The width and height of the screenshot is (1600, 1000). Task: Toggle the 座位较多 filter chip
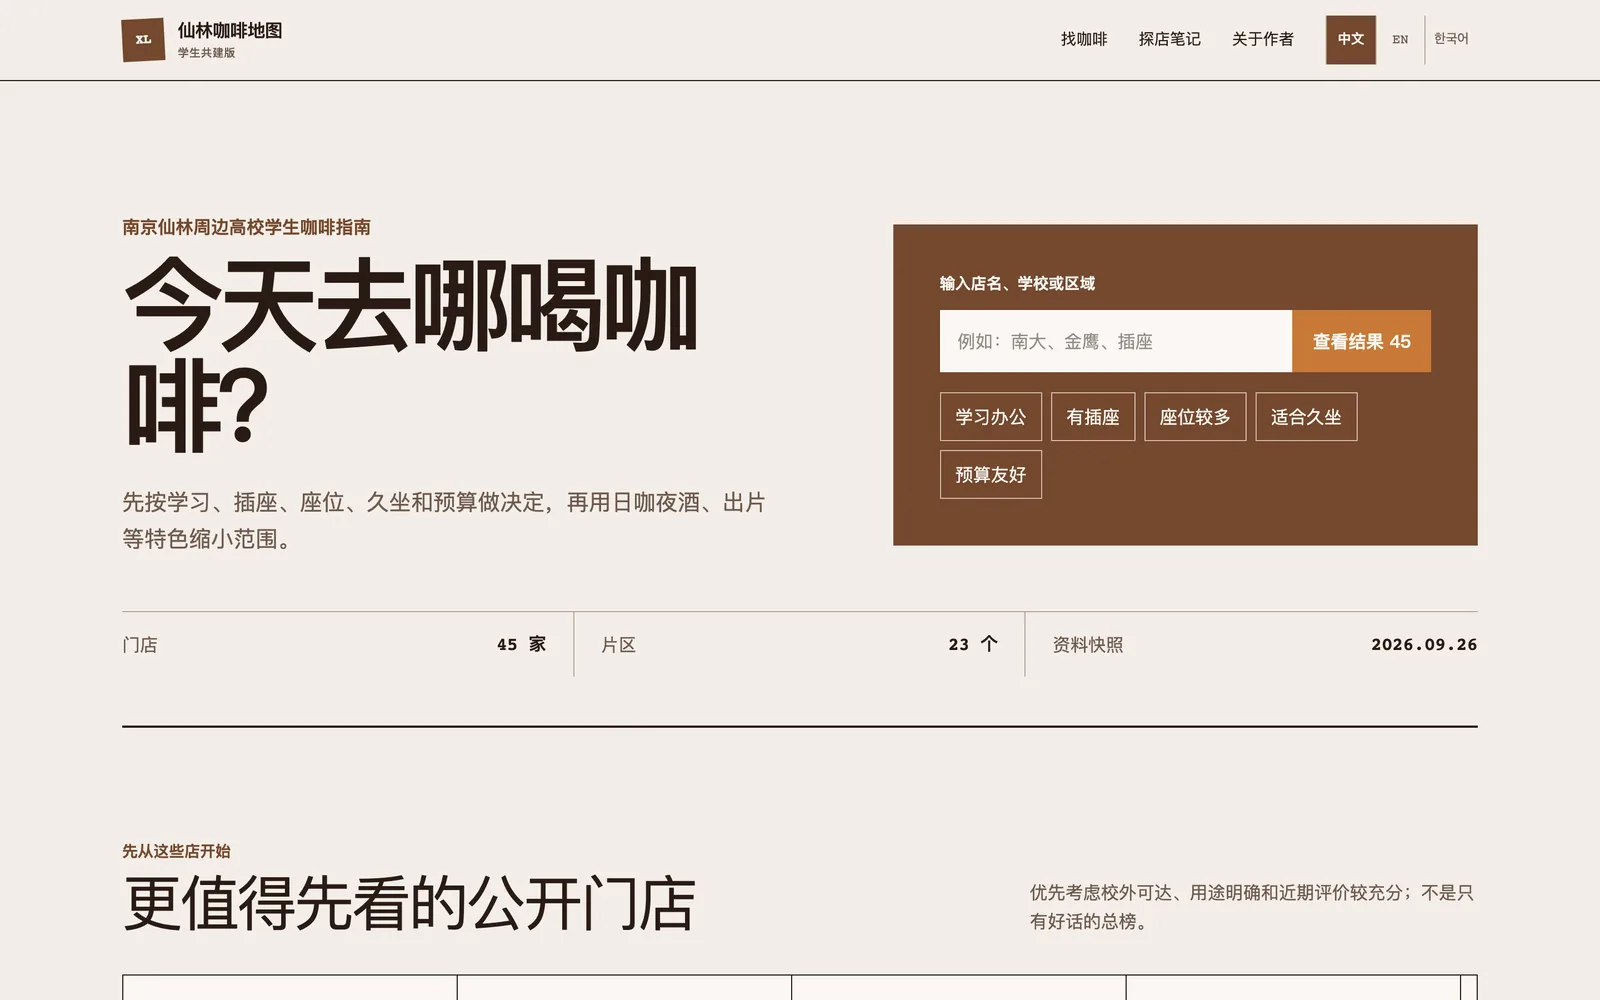coord(1195,417)
